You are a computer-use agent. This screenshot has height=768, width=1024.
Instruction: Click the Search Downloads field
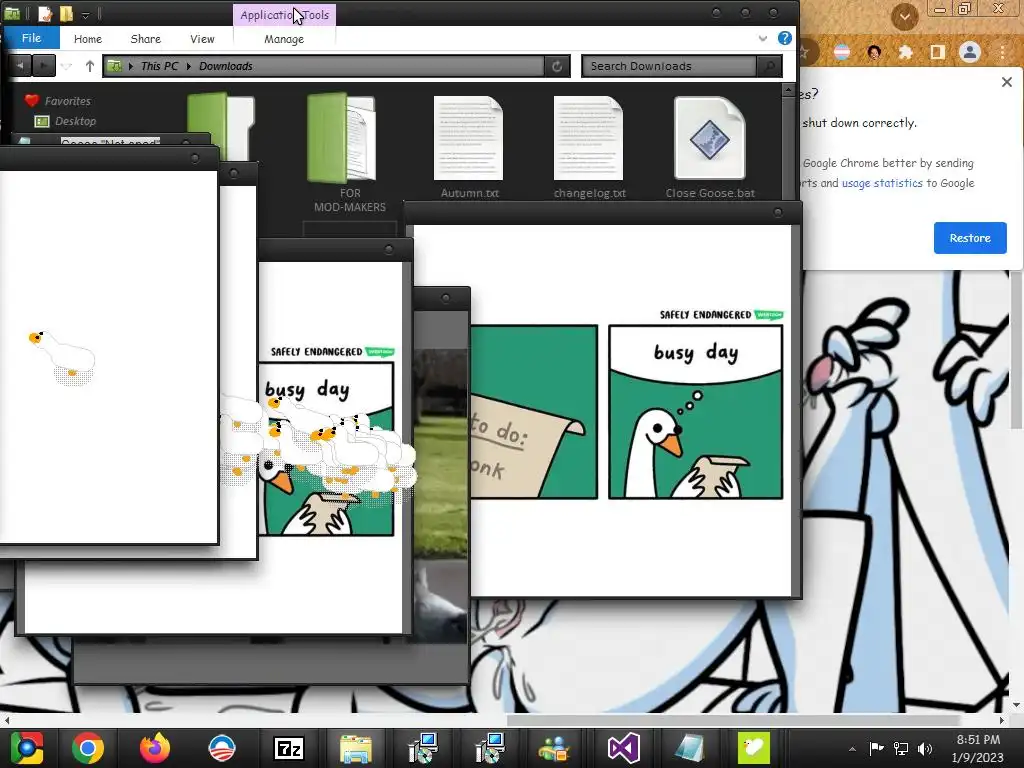(668, 66)
